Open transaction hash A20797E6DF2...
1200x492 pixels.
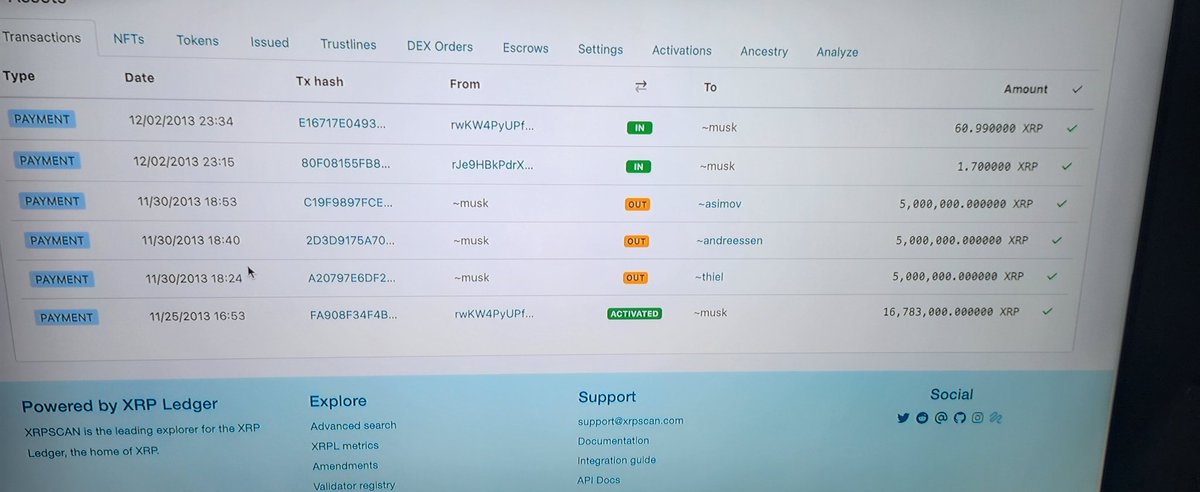[x=352, y=278]
